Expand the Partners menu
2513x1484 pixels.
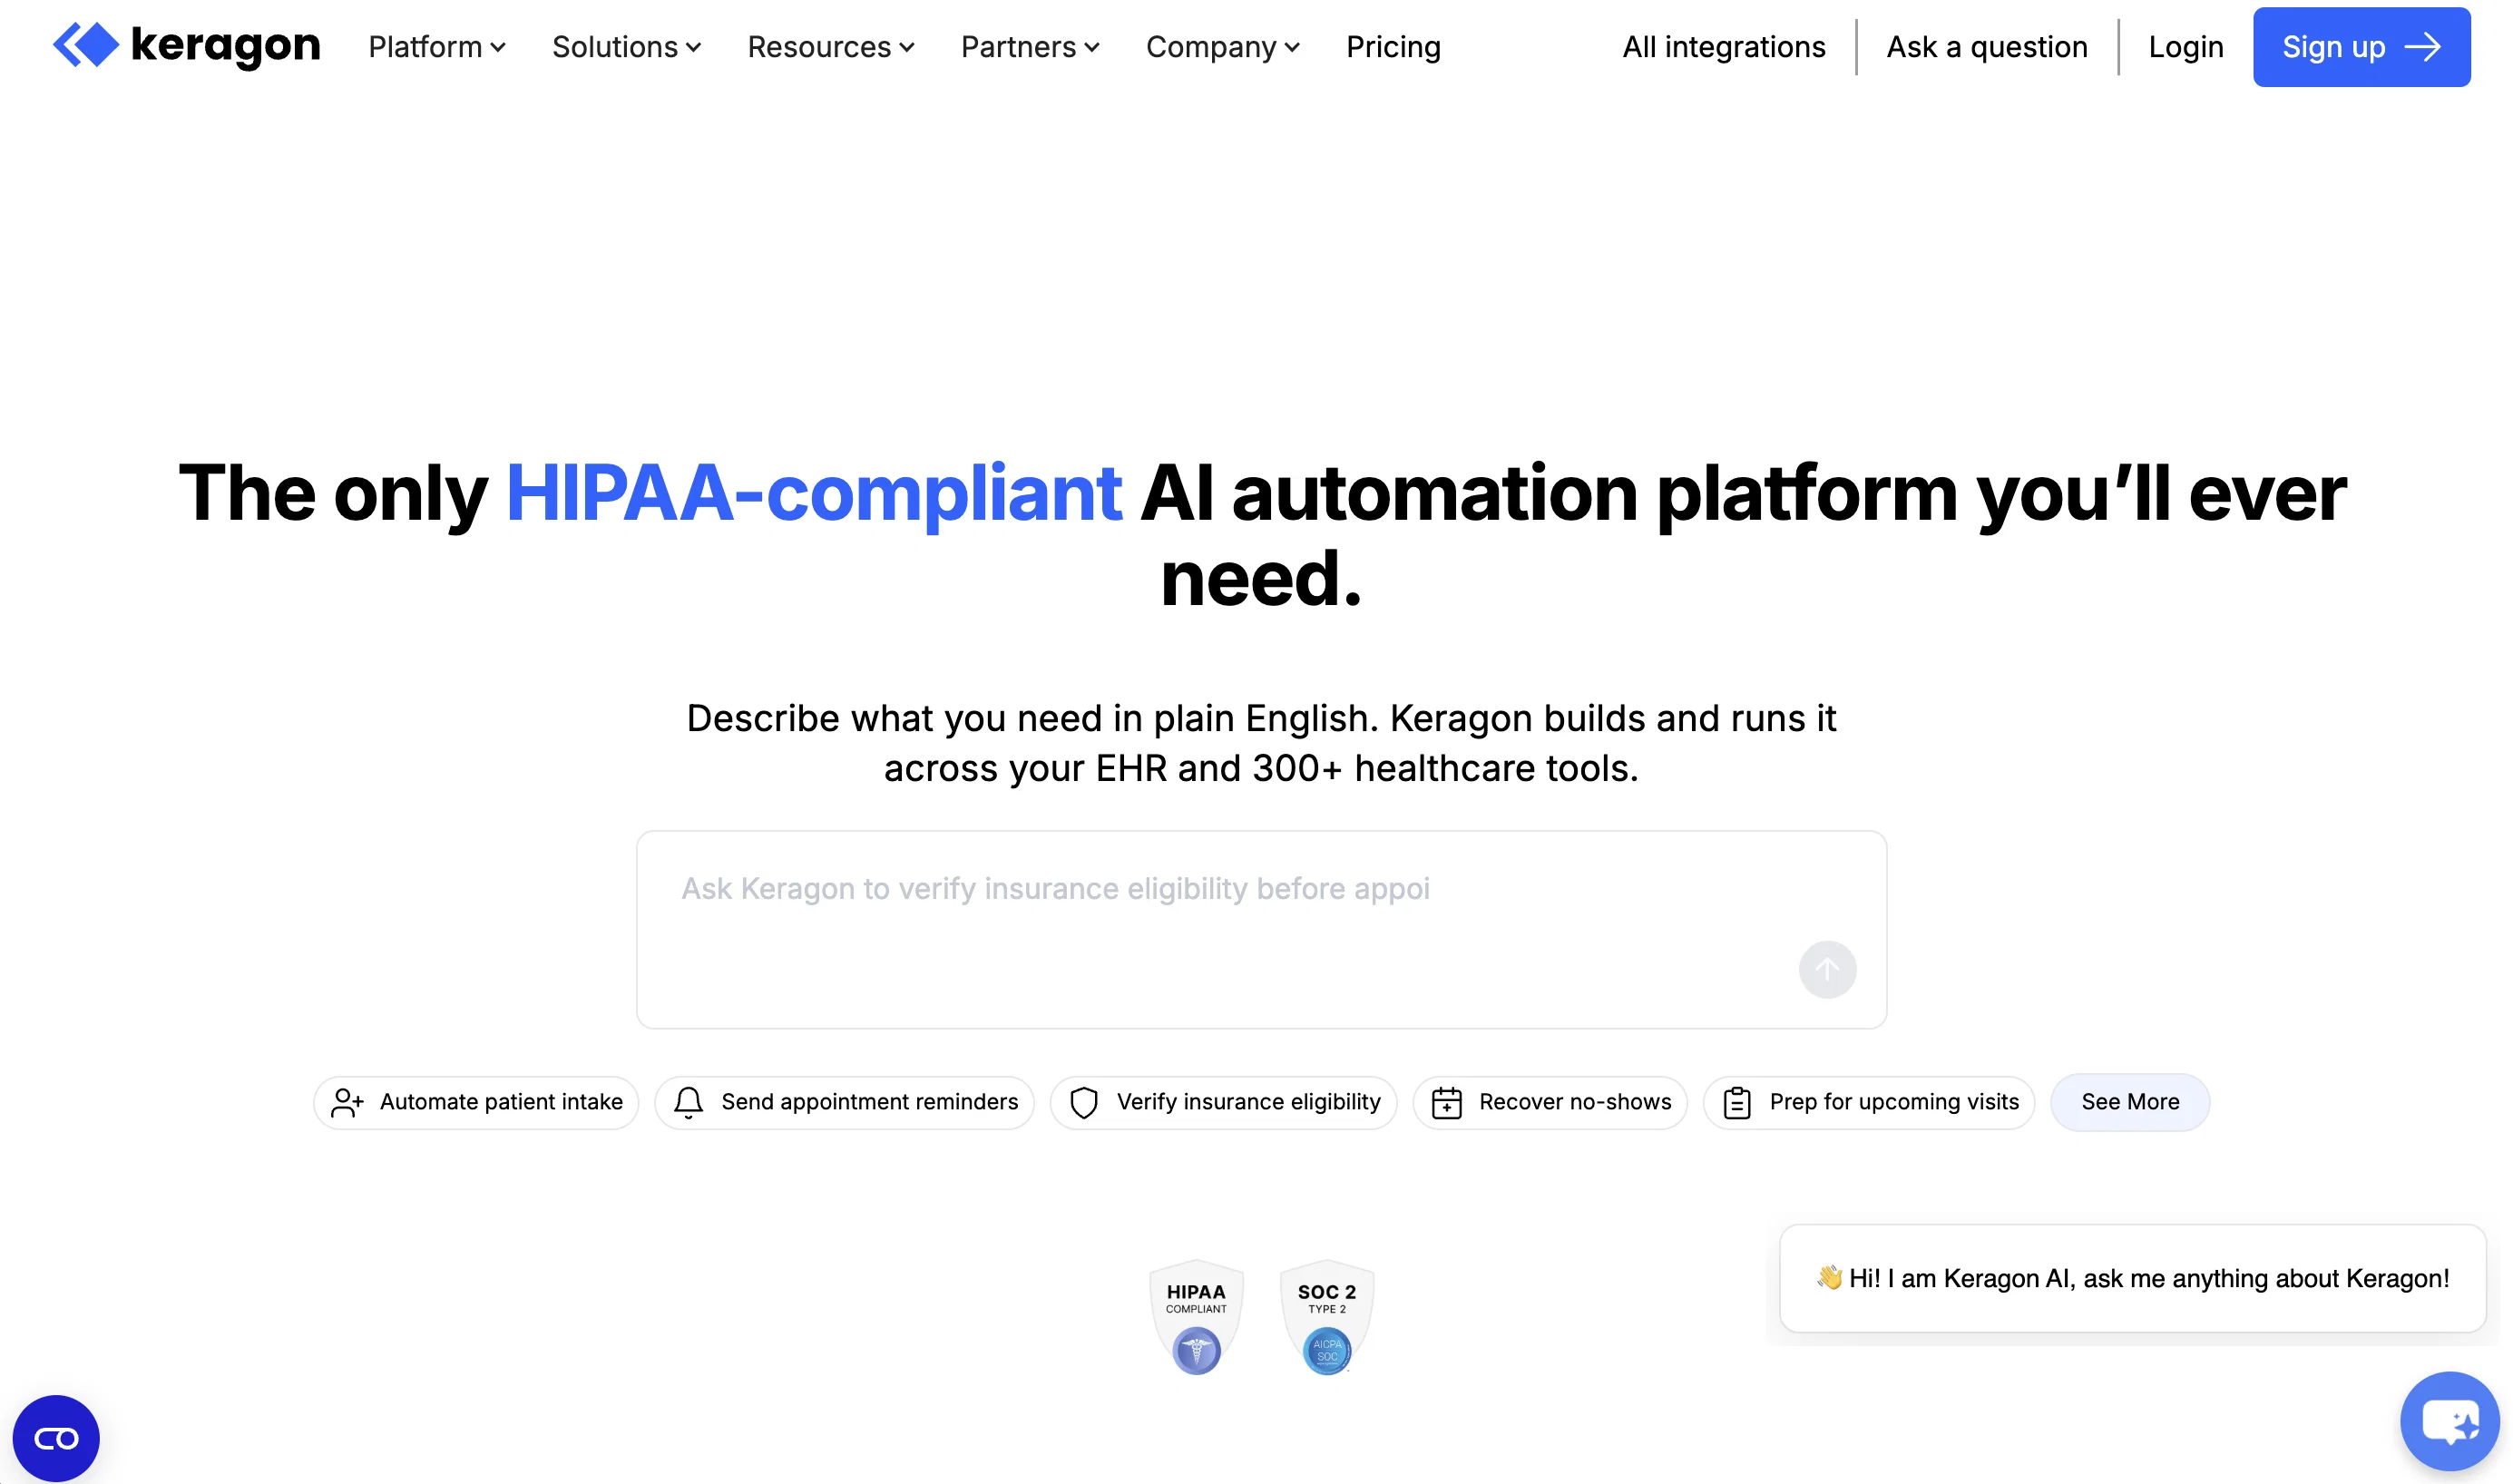click(1030, 47)
